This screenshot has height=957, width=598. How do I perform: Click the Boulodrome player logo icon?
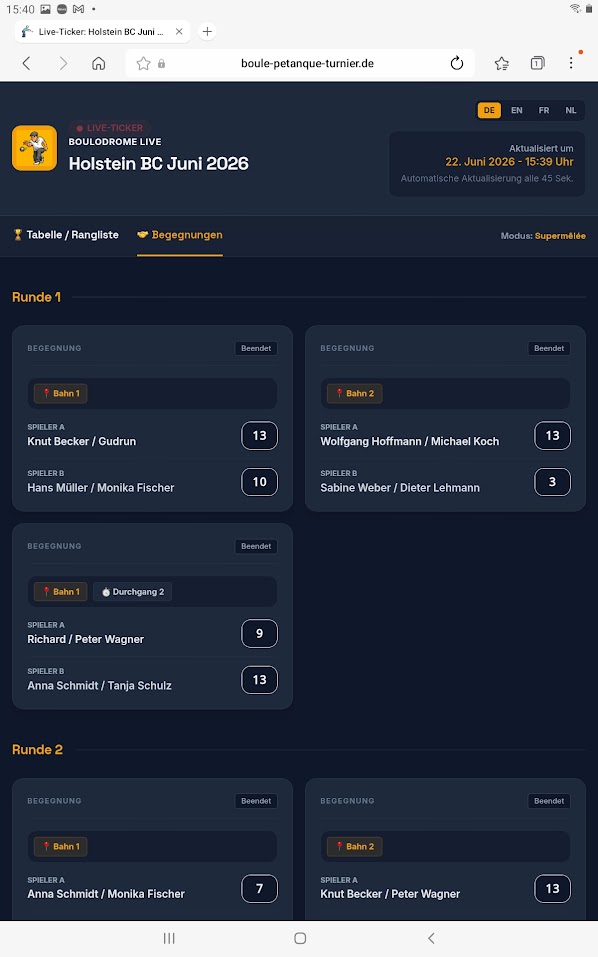point(35,148)
